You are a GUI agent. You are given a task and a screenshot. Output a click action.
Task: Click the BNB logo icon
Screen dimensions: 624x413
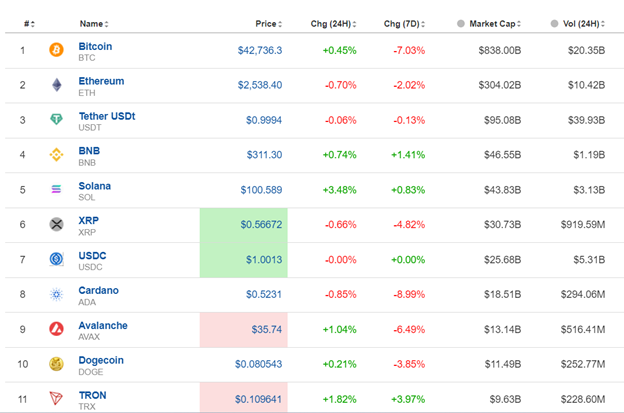(x=56, y=155)
